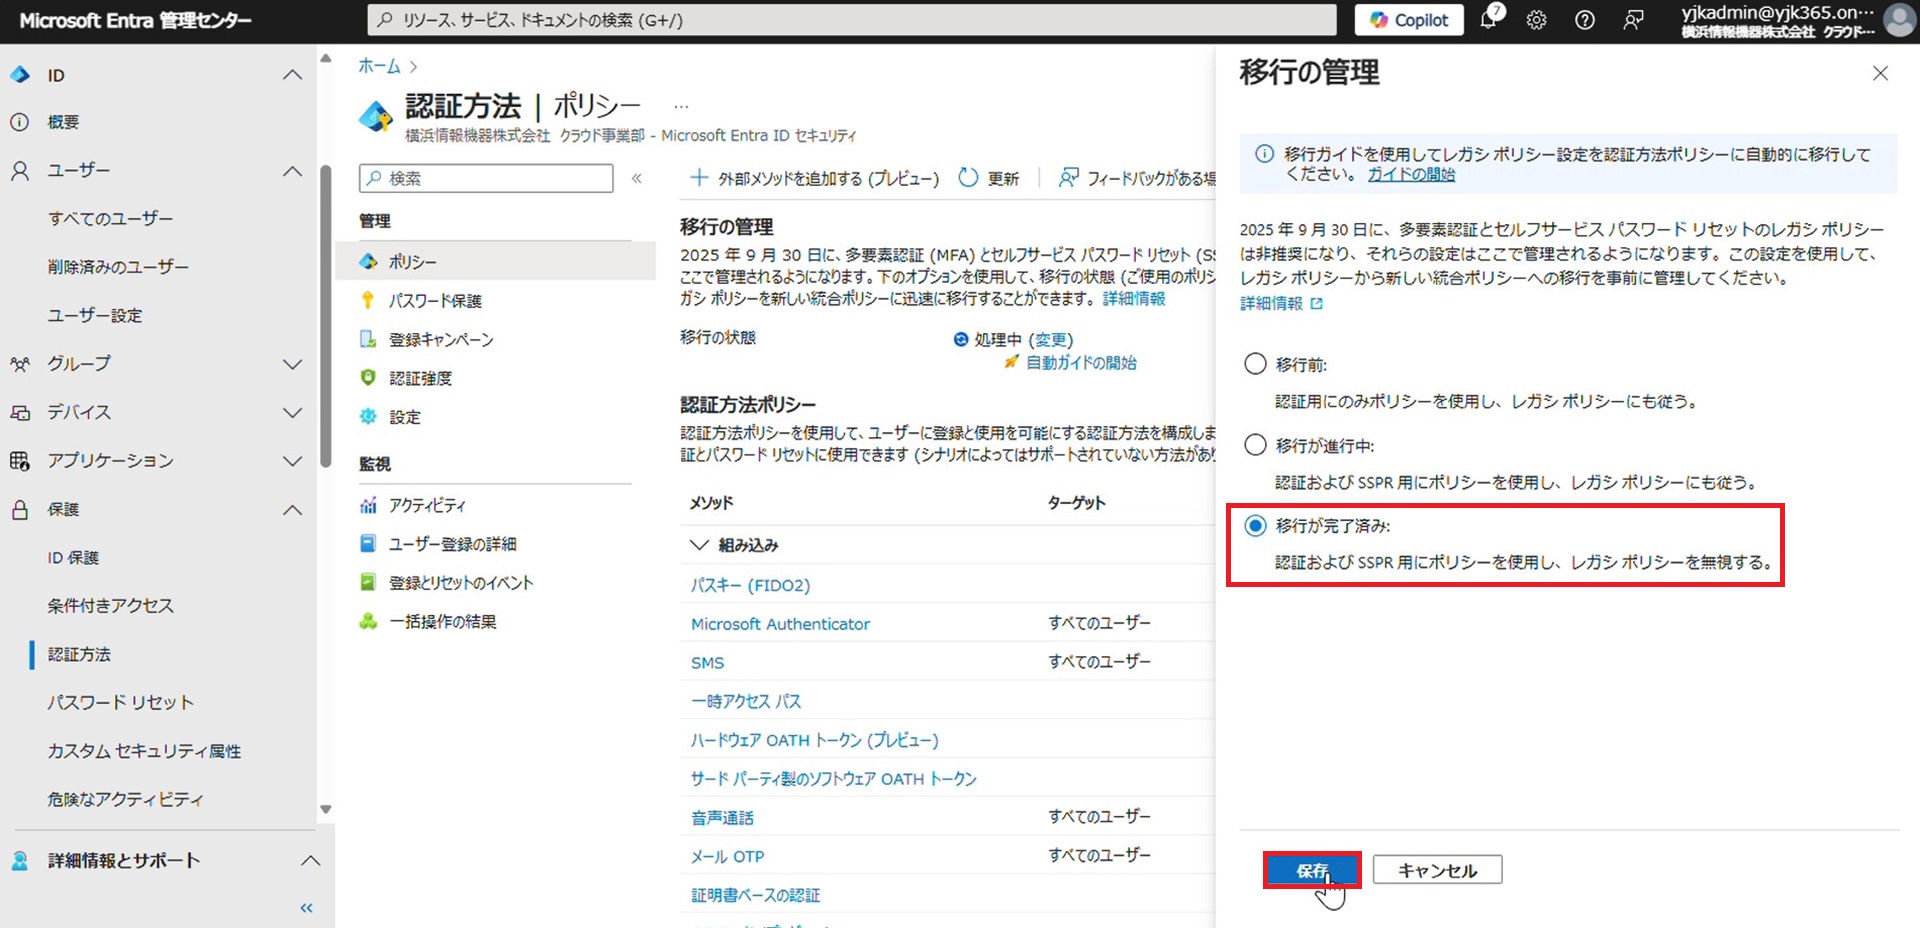Viewport: 1920px width, 928px height.
Task: Click the 保存 button
Action: tap(1311, 870)
